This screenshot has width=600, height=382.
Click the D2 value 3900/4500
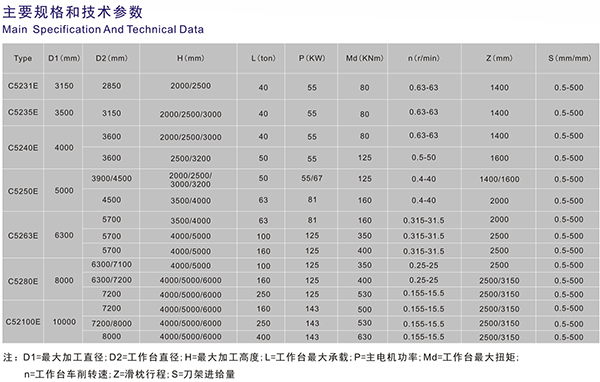[x=111, y=178]
